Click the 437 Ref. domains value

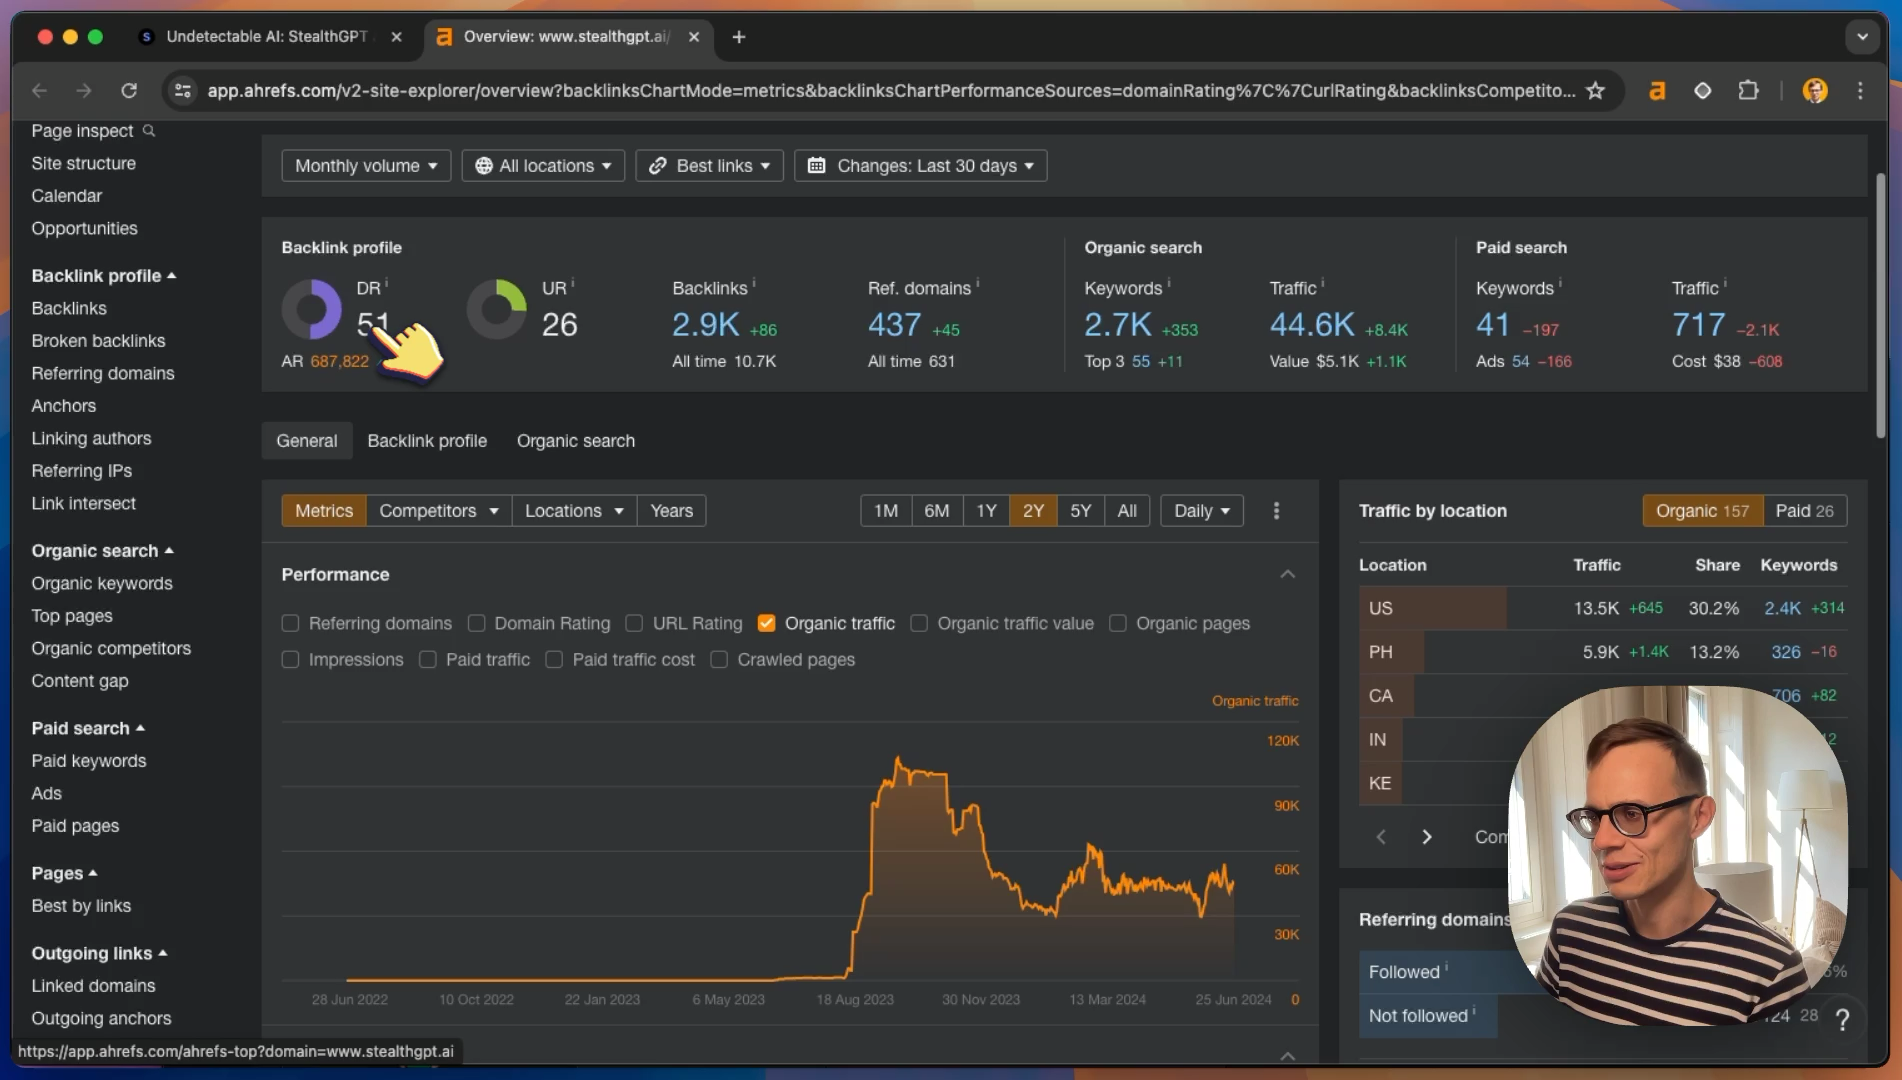[894, 325]
